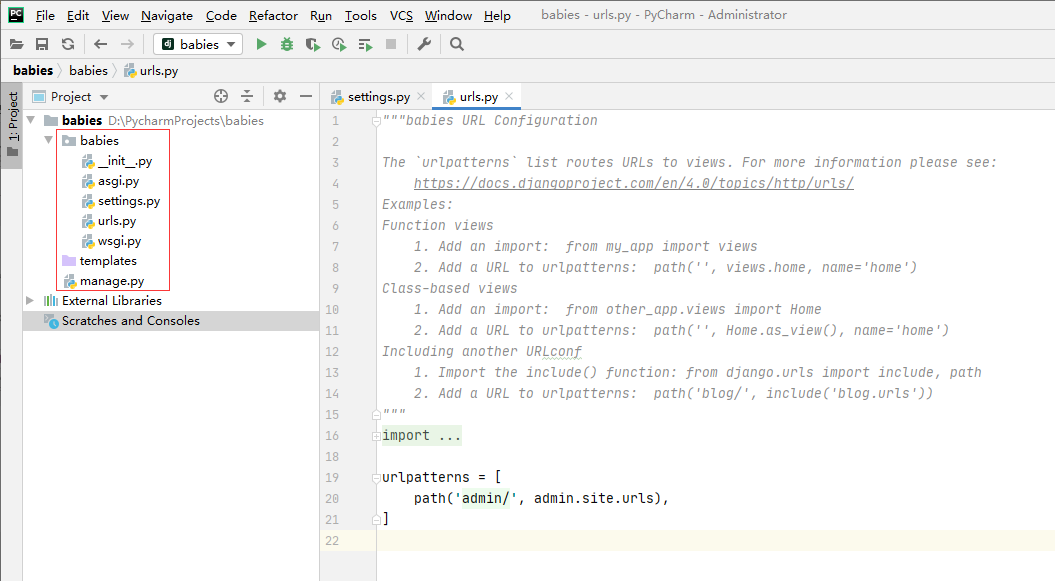This screenshot has height=581, width=1055.
Task: Click the Save All toolbar icon
Action: 42,44
